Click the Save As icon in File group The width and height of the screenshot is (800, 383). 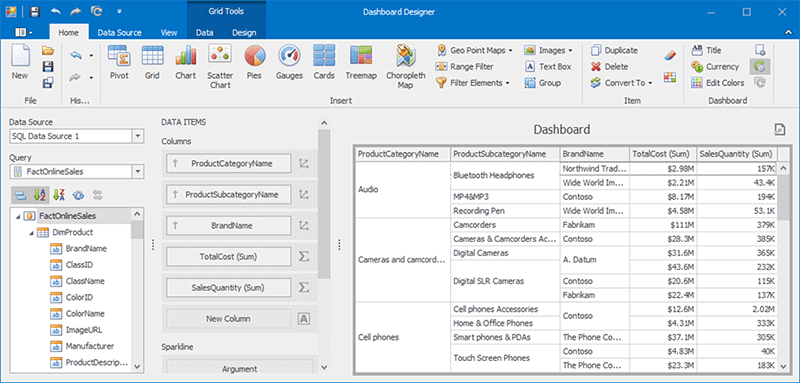point(48,83)
